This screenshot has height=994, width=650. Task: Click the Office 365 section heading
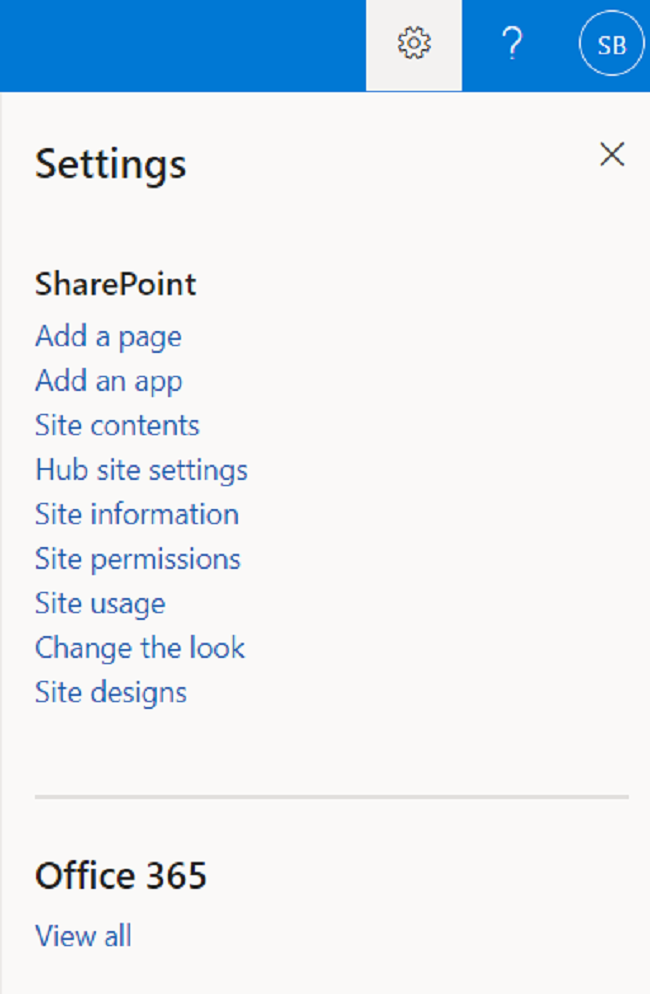[x=120, y=876]
